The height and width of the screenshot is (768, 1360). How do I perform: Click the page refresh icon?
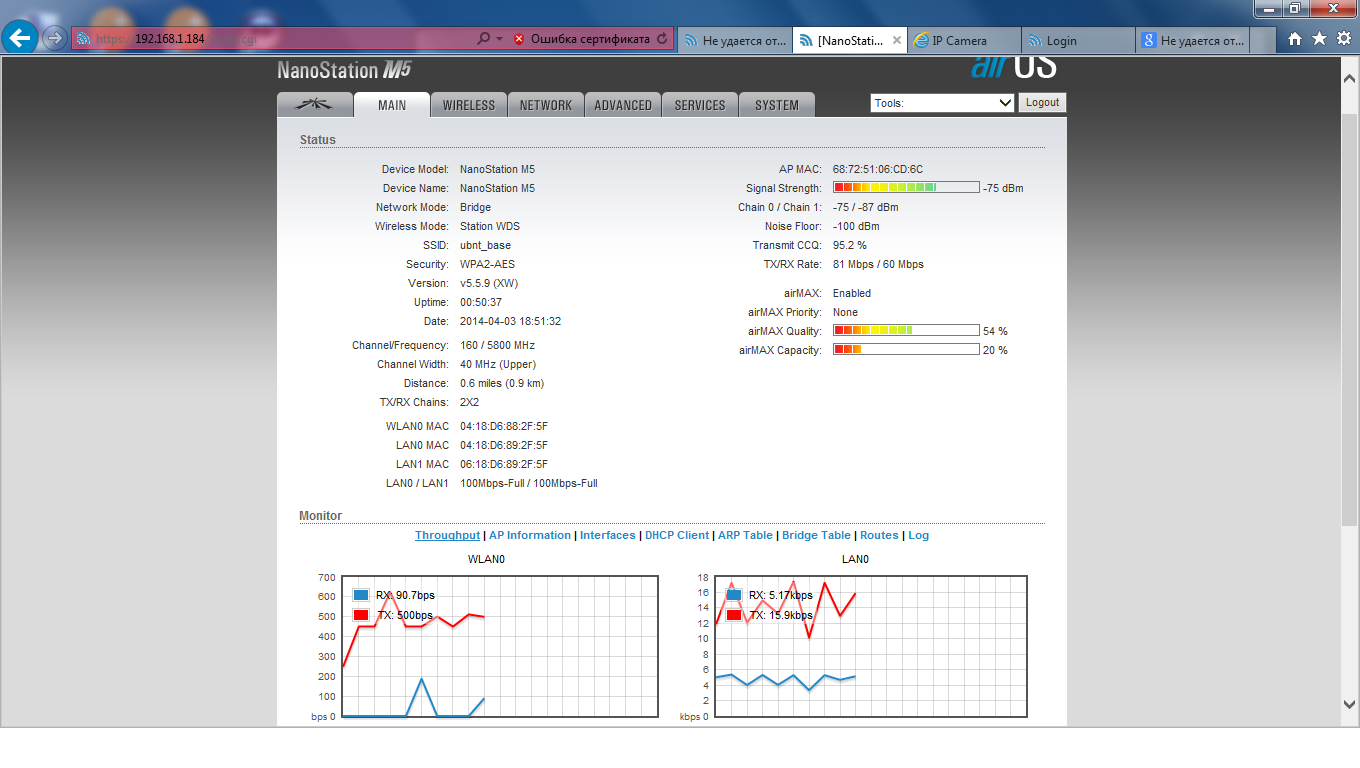pos(662,39)
